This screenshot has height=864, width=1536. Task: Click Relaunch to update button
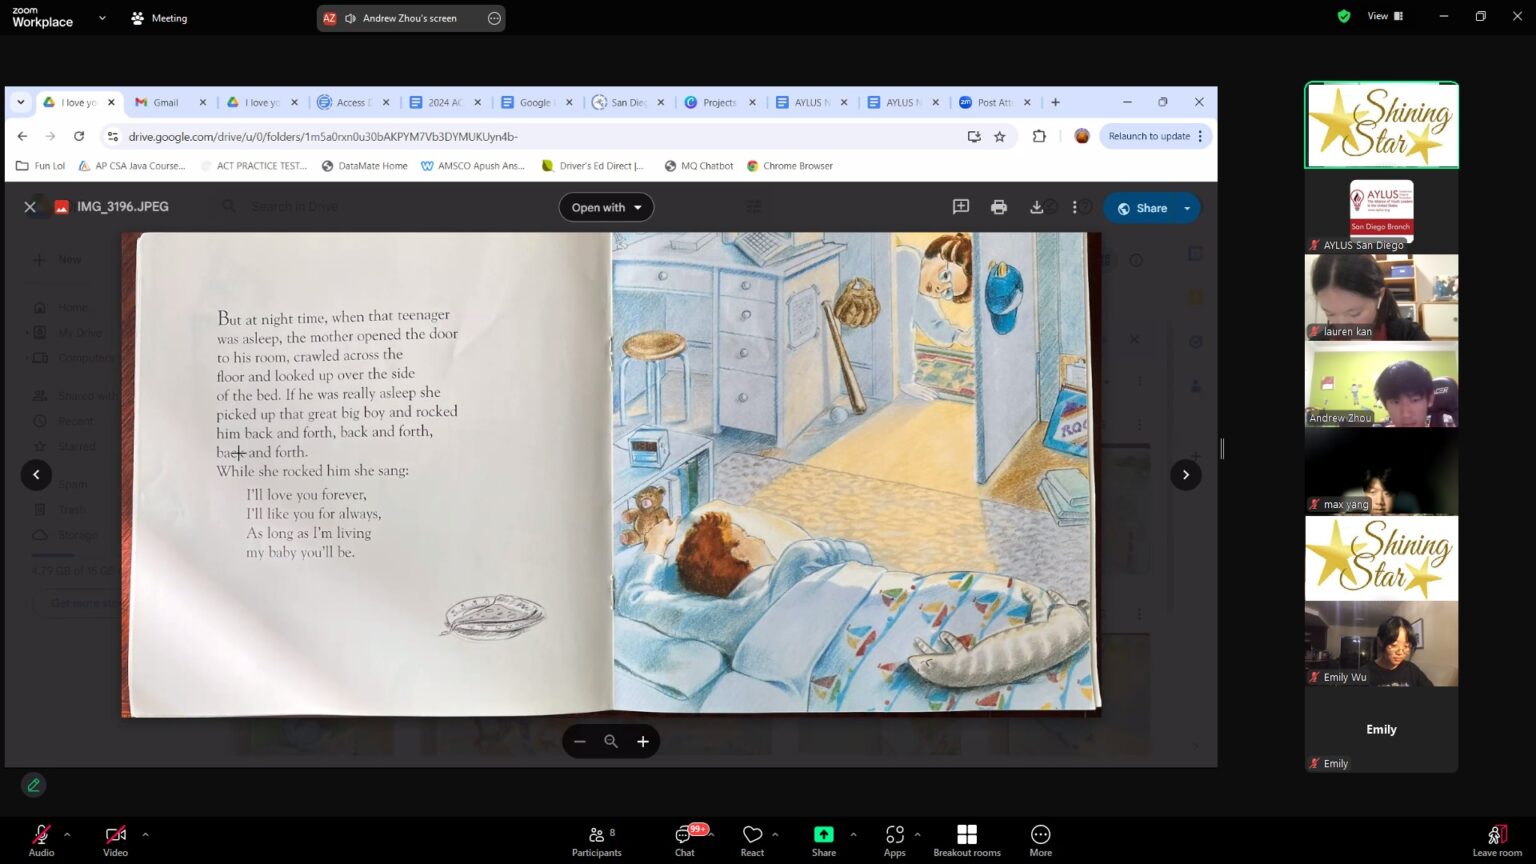(1156, 136)
